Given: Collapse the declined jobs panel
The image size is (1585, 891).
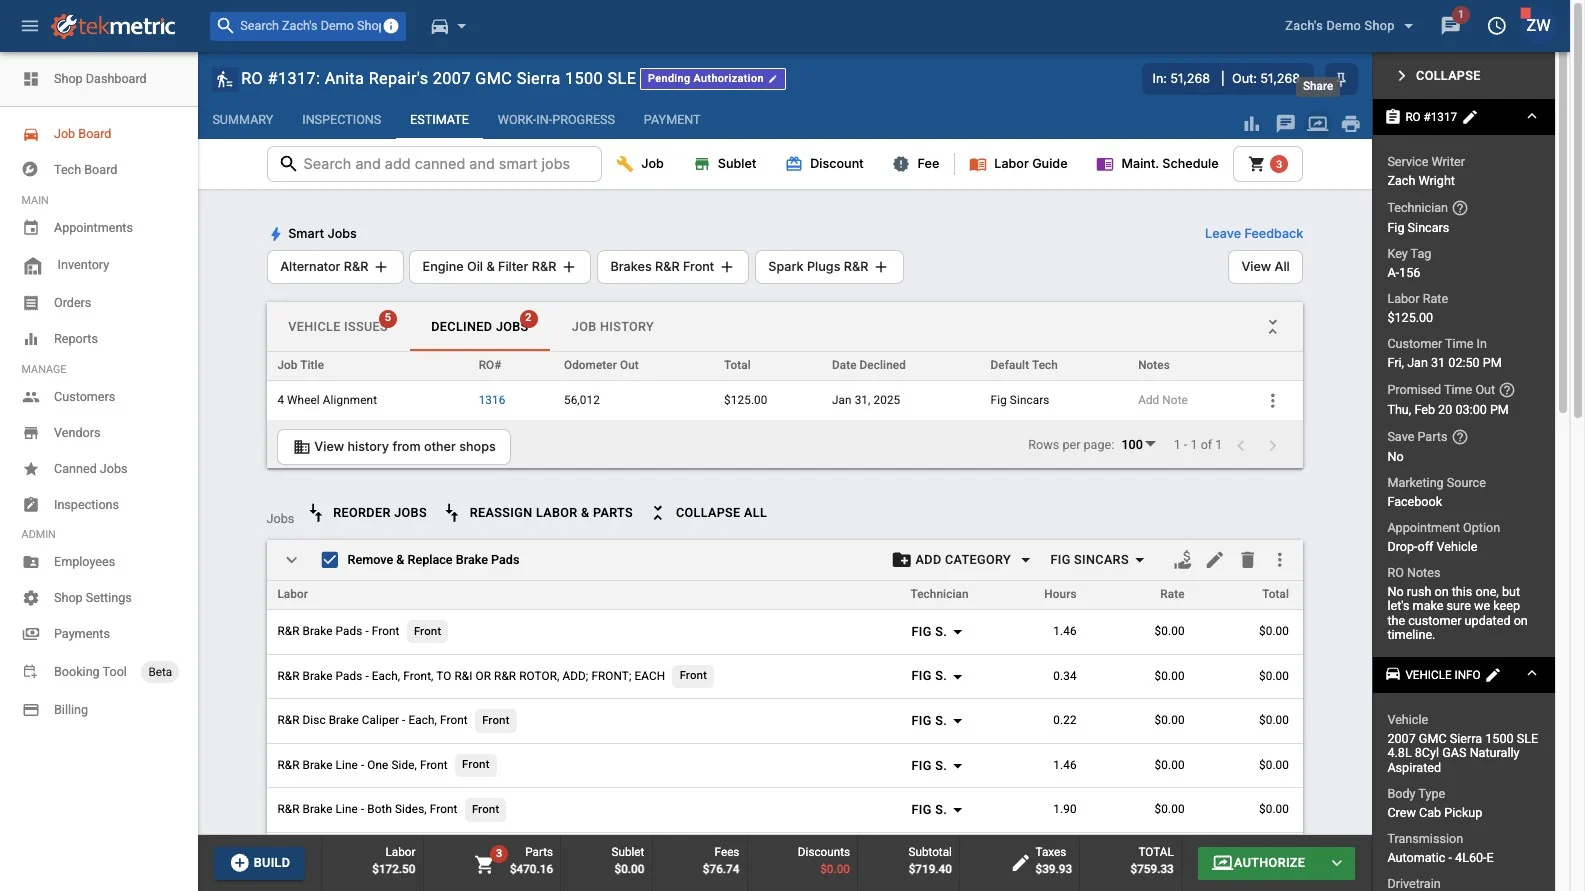Looking at the screenshot, I should pos(1272,327).
